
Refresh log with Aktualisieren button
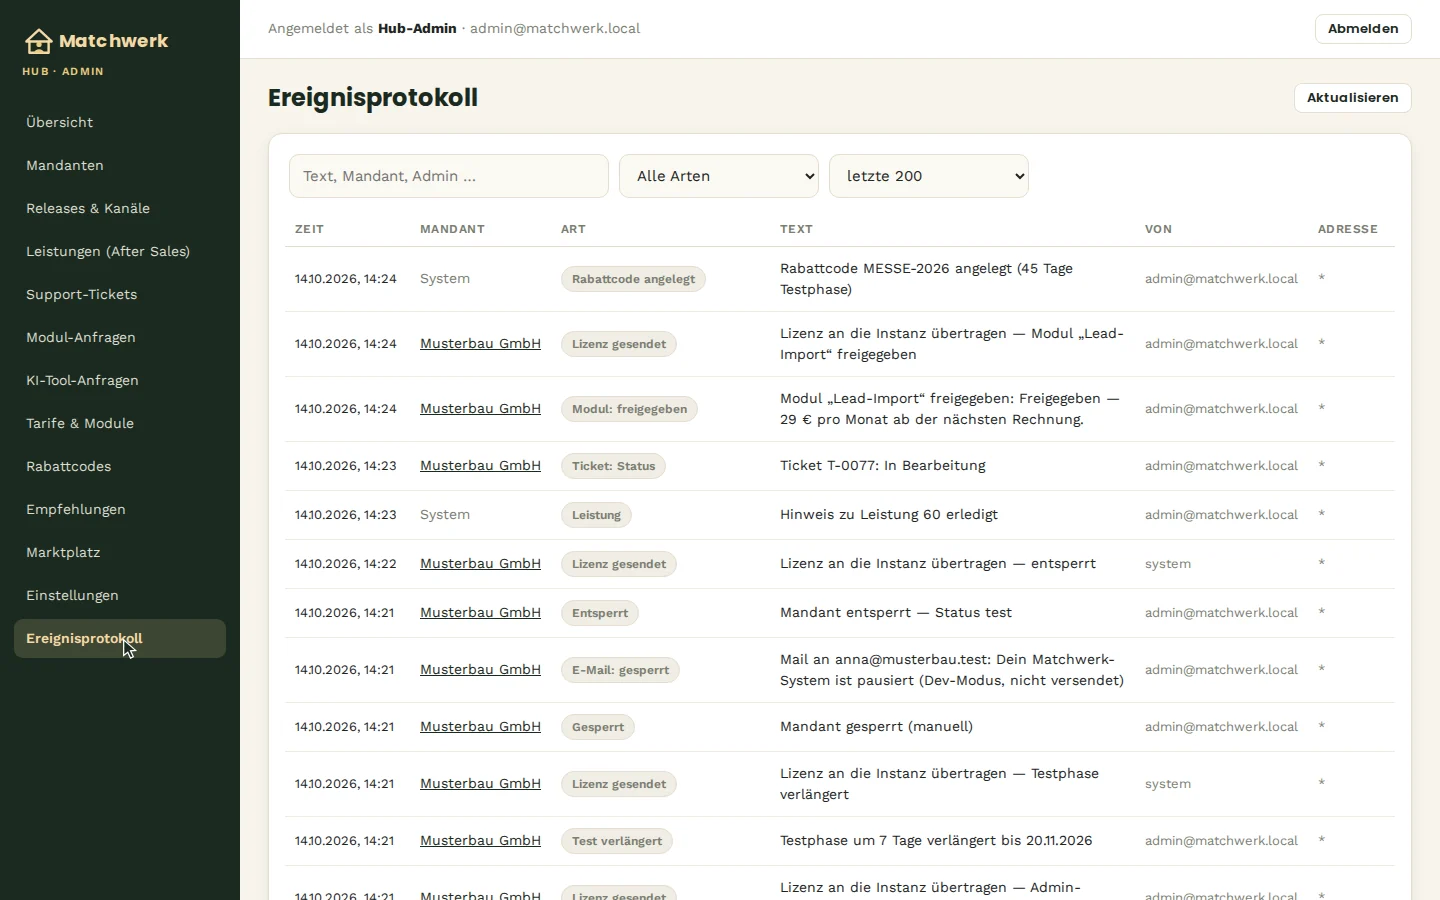1352,98
